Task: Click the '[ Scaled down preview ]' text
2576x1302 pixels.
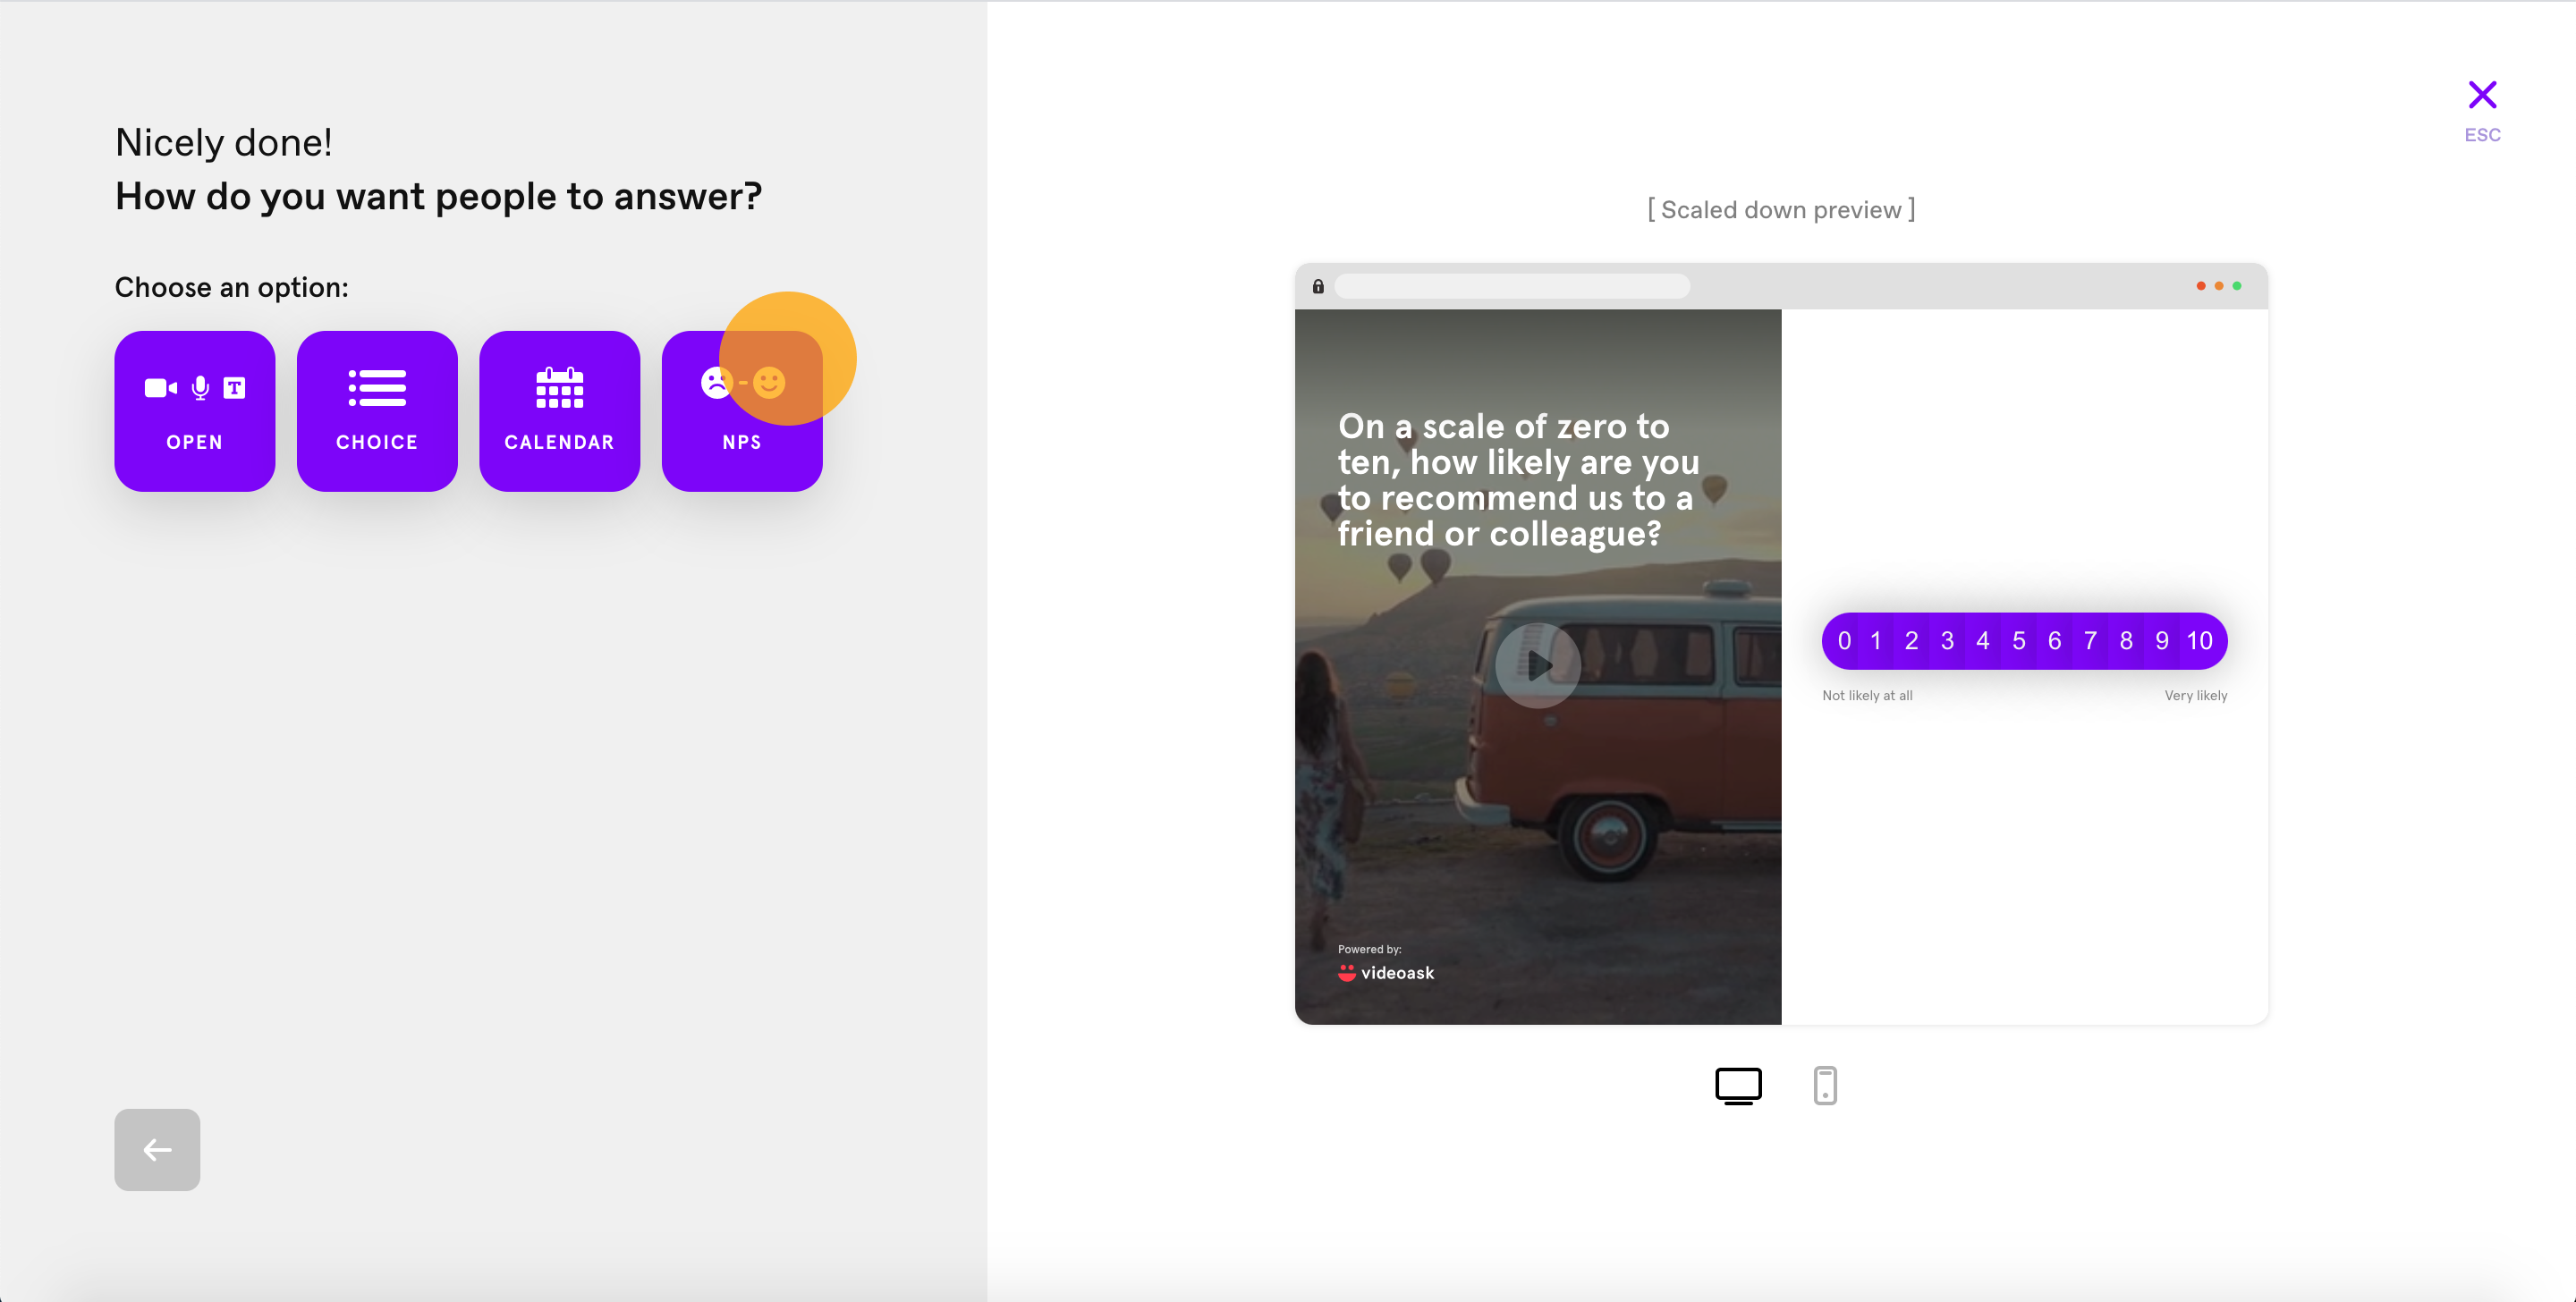Action: coord(1781,210)
